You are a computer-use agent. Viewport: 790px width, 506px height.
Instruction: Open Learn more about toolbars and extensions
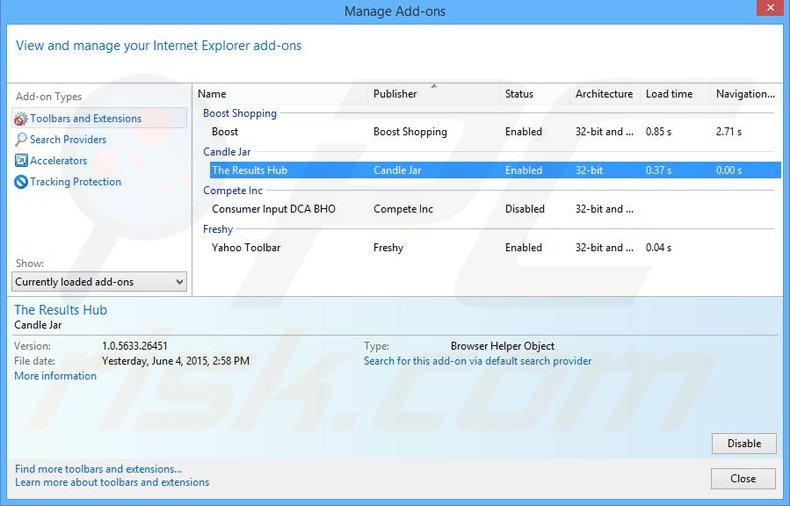click(x=112, y=482)
